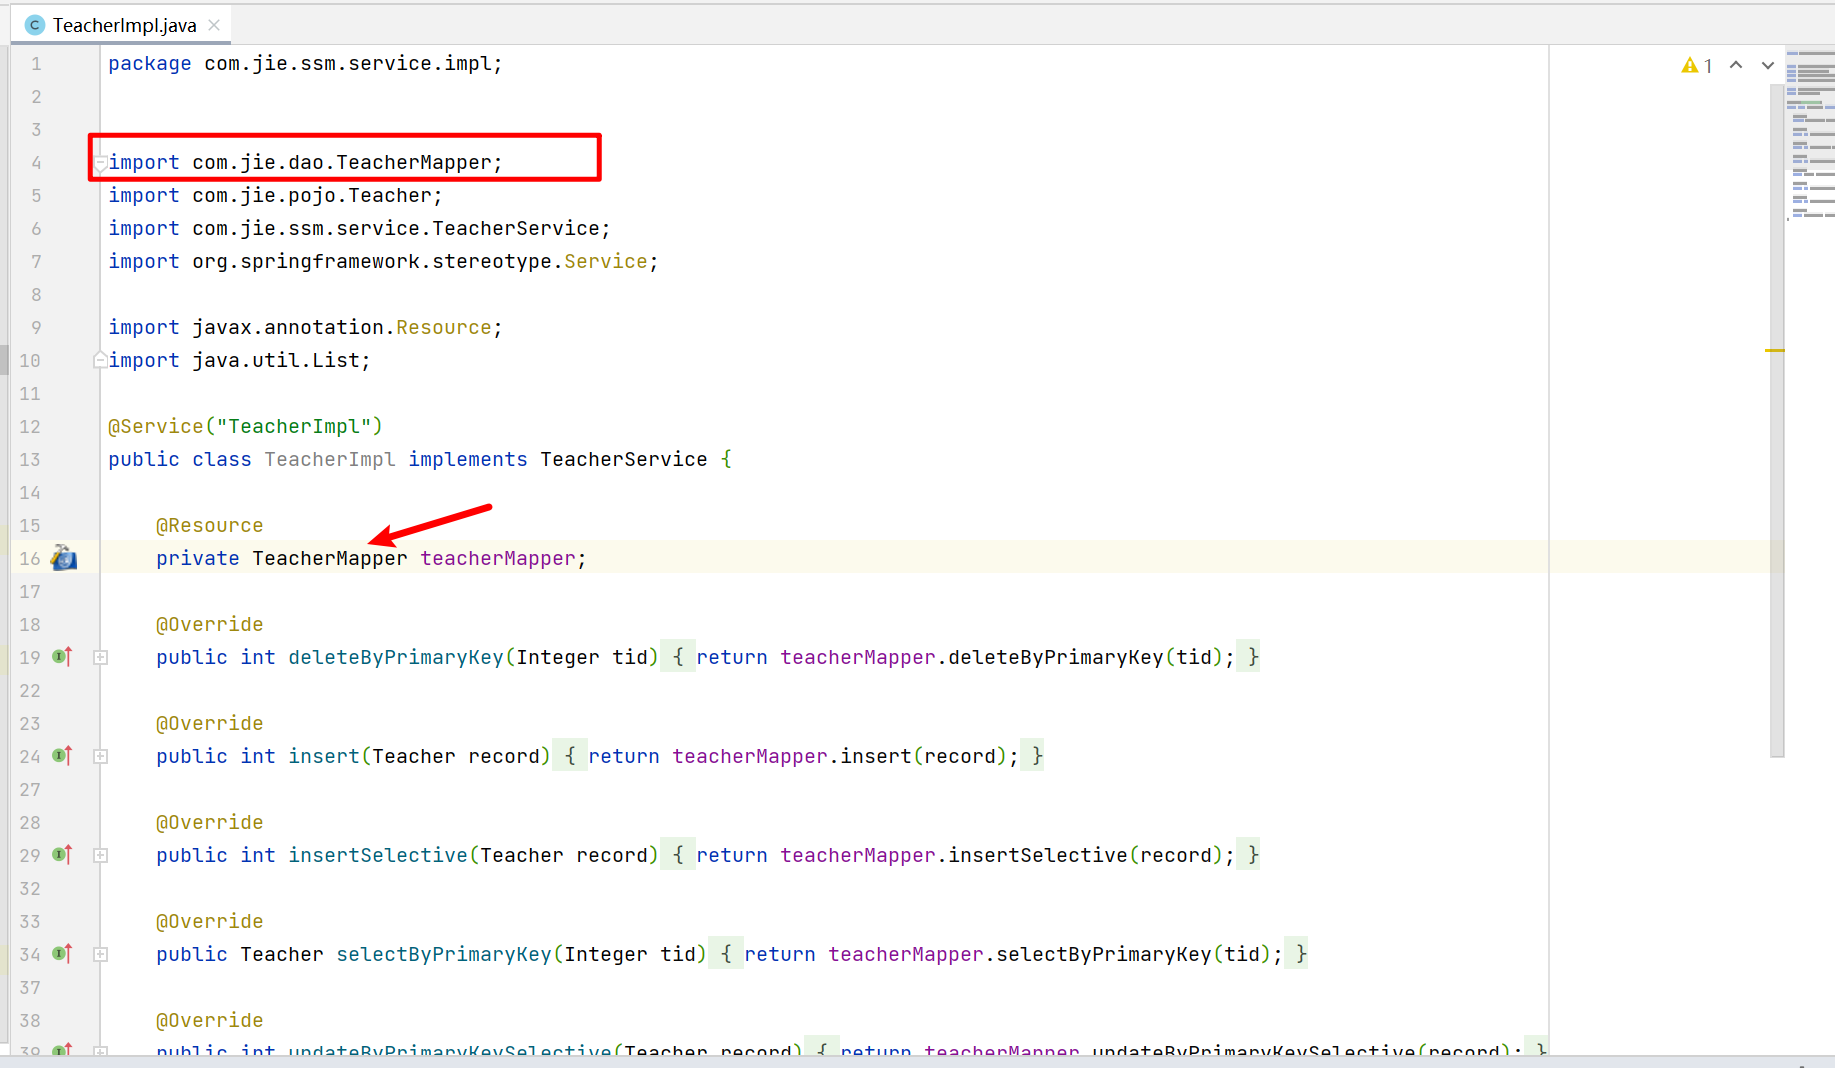
Task: Click the insertSelective method name on line 29
Action: pyautogui.click(x=378, y=855)
